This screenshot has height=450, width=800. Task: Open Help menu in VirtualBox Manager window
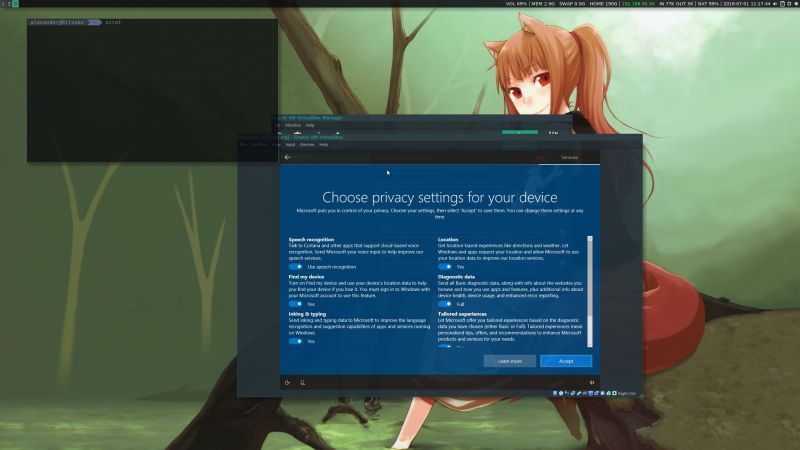pyautogui.click(x=310, y=125)
